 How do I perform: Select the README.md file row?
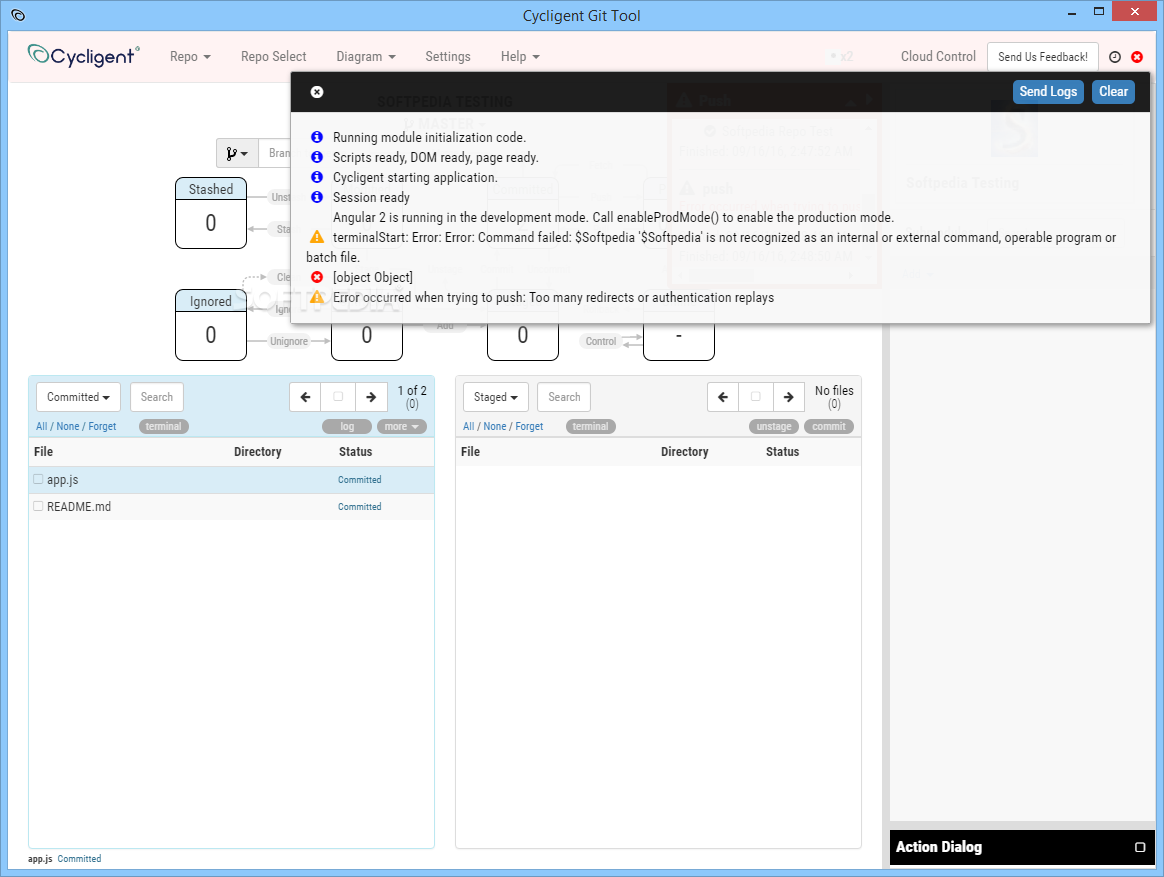click(232, 506)
